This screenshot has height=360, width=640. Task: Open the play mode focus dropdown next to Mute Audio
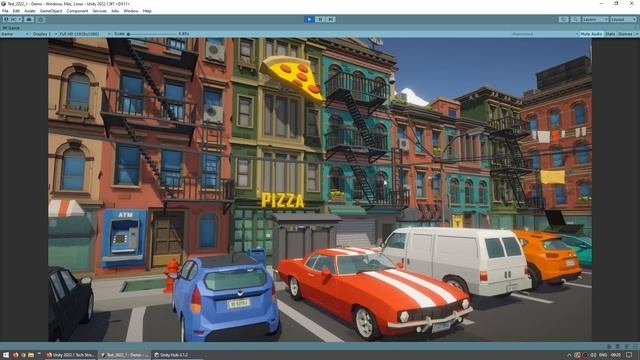[x=545, y=34]
